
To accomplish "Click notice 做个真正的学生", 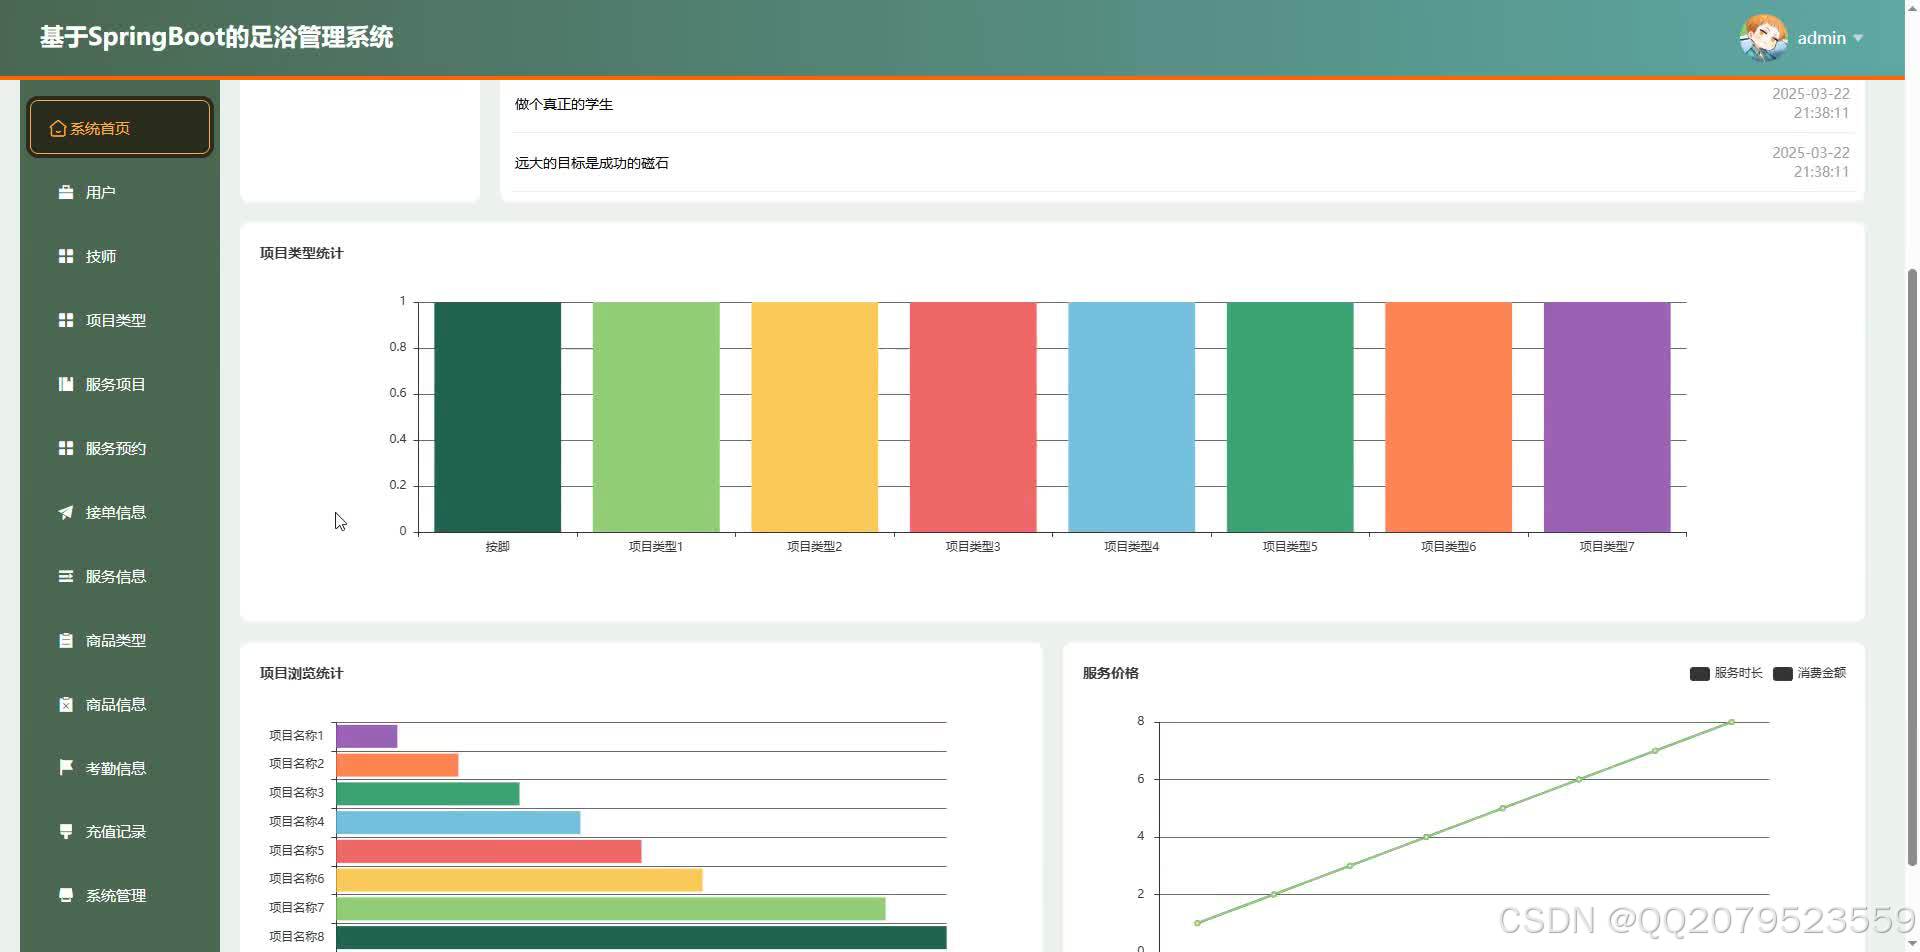I will point(564,104).
